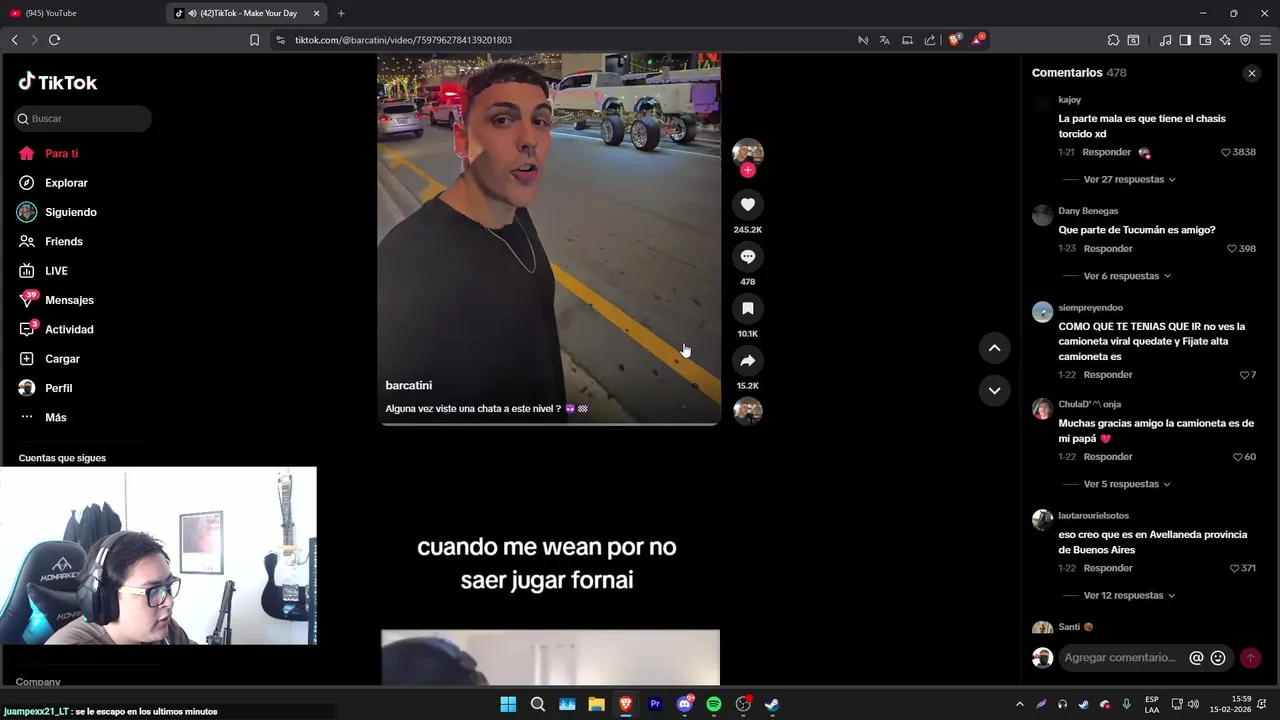This screenshot has width=1280, height=720.
Task: Open the Brave Rewards triangle icon
Action: [x=979, y=40]
